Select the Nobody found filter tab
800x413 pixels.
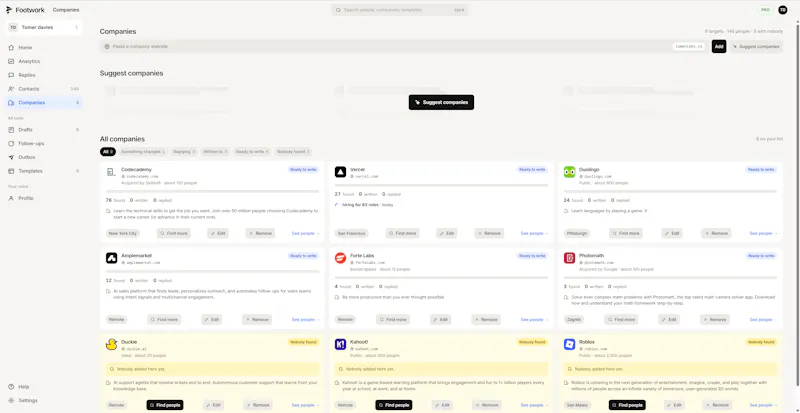point(293,152)
